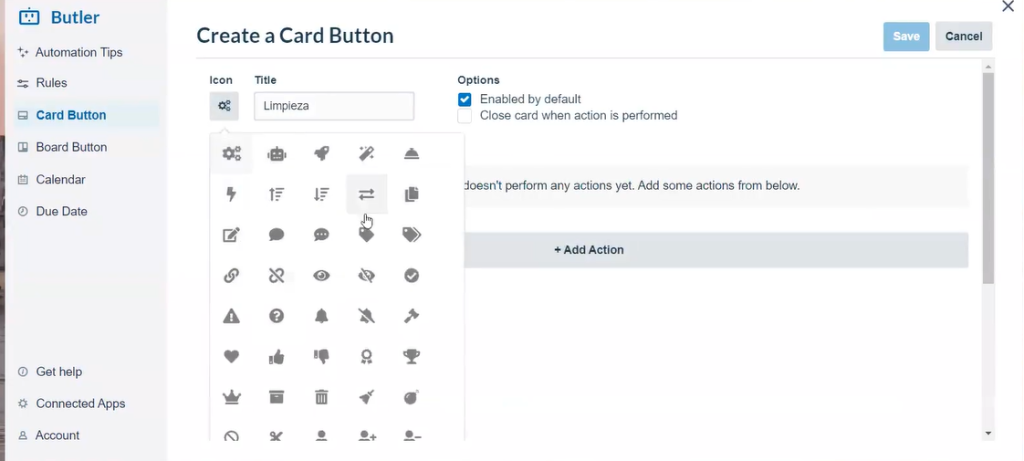Choose the bell icon
This screenshot has width=1024, height=461.
coord(322,316)
